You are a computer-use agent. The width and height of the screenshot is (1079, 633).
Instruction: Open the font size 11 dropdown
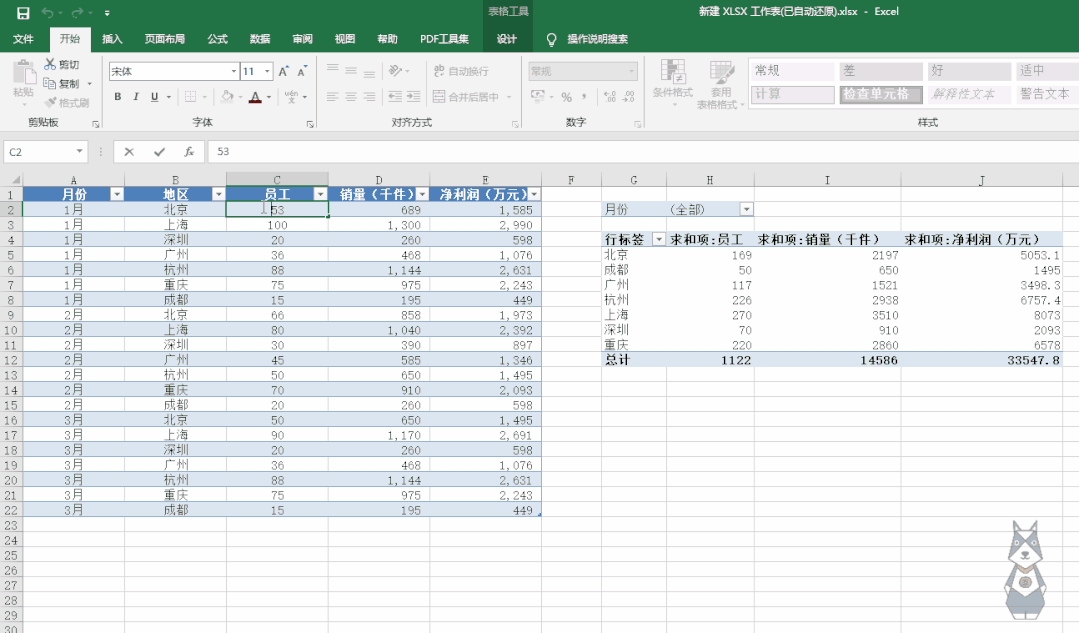(x=266, y=72)
